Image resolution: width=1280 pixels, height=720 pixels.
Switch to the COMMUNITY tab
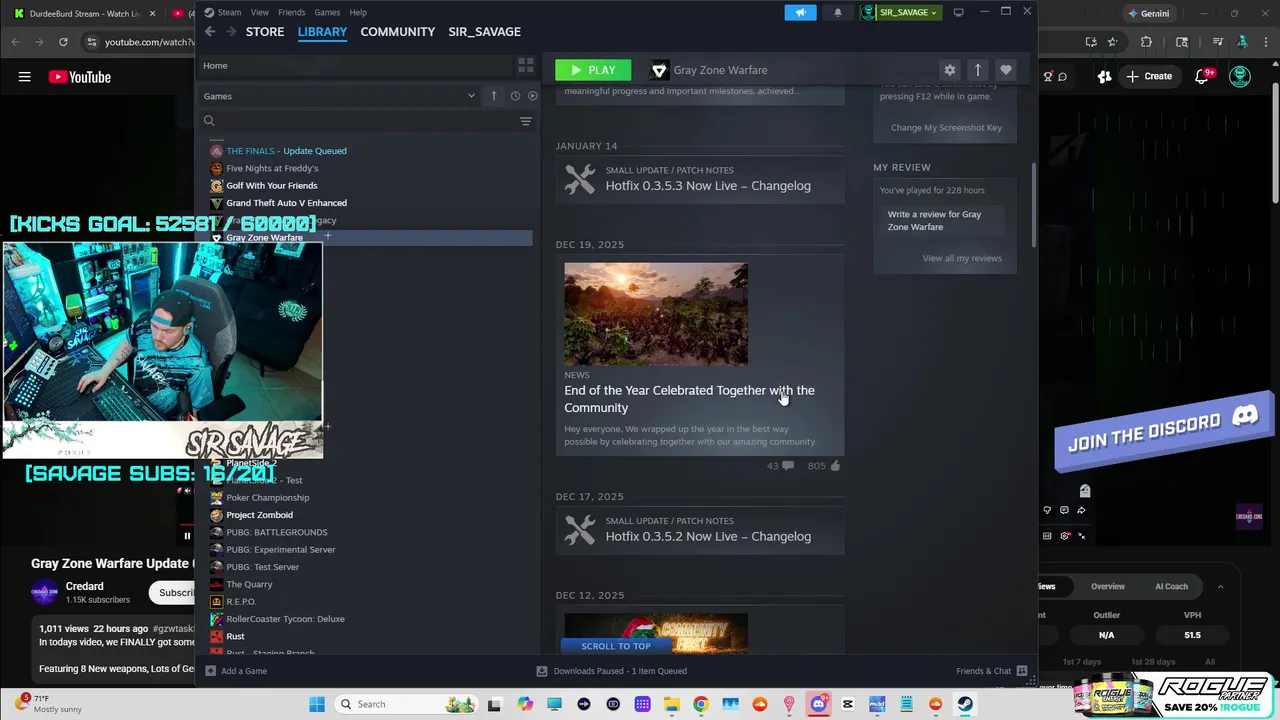coord(397,32)
